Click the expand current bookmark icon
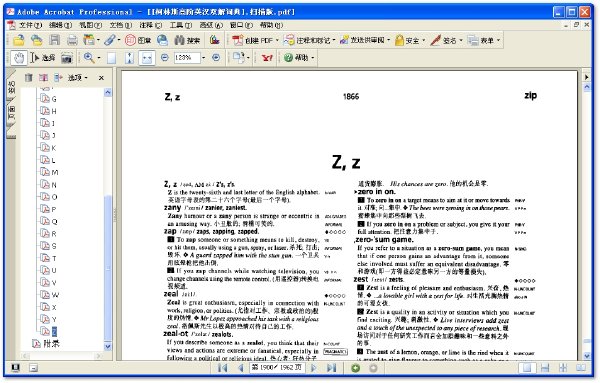This screenshot has height=383, width=600. [x=58, y=78]
